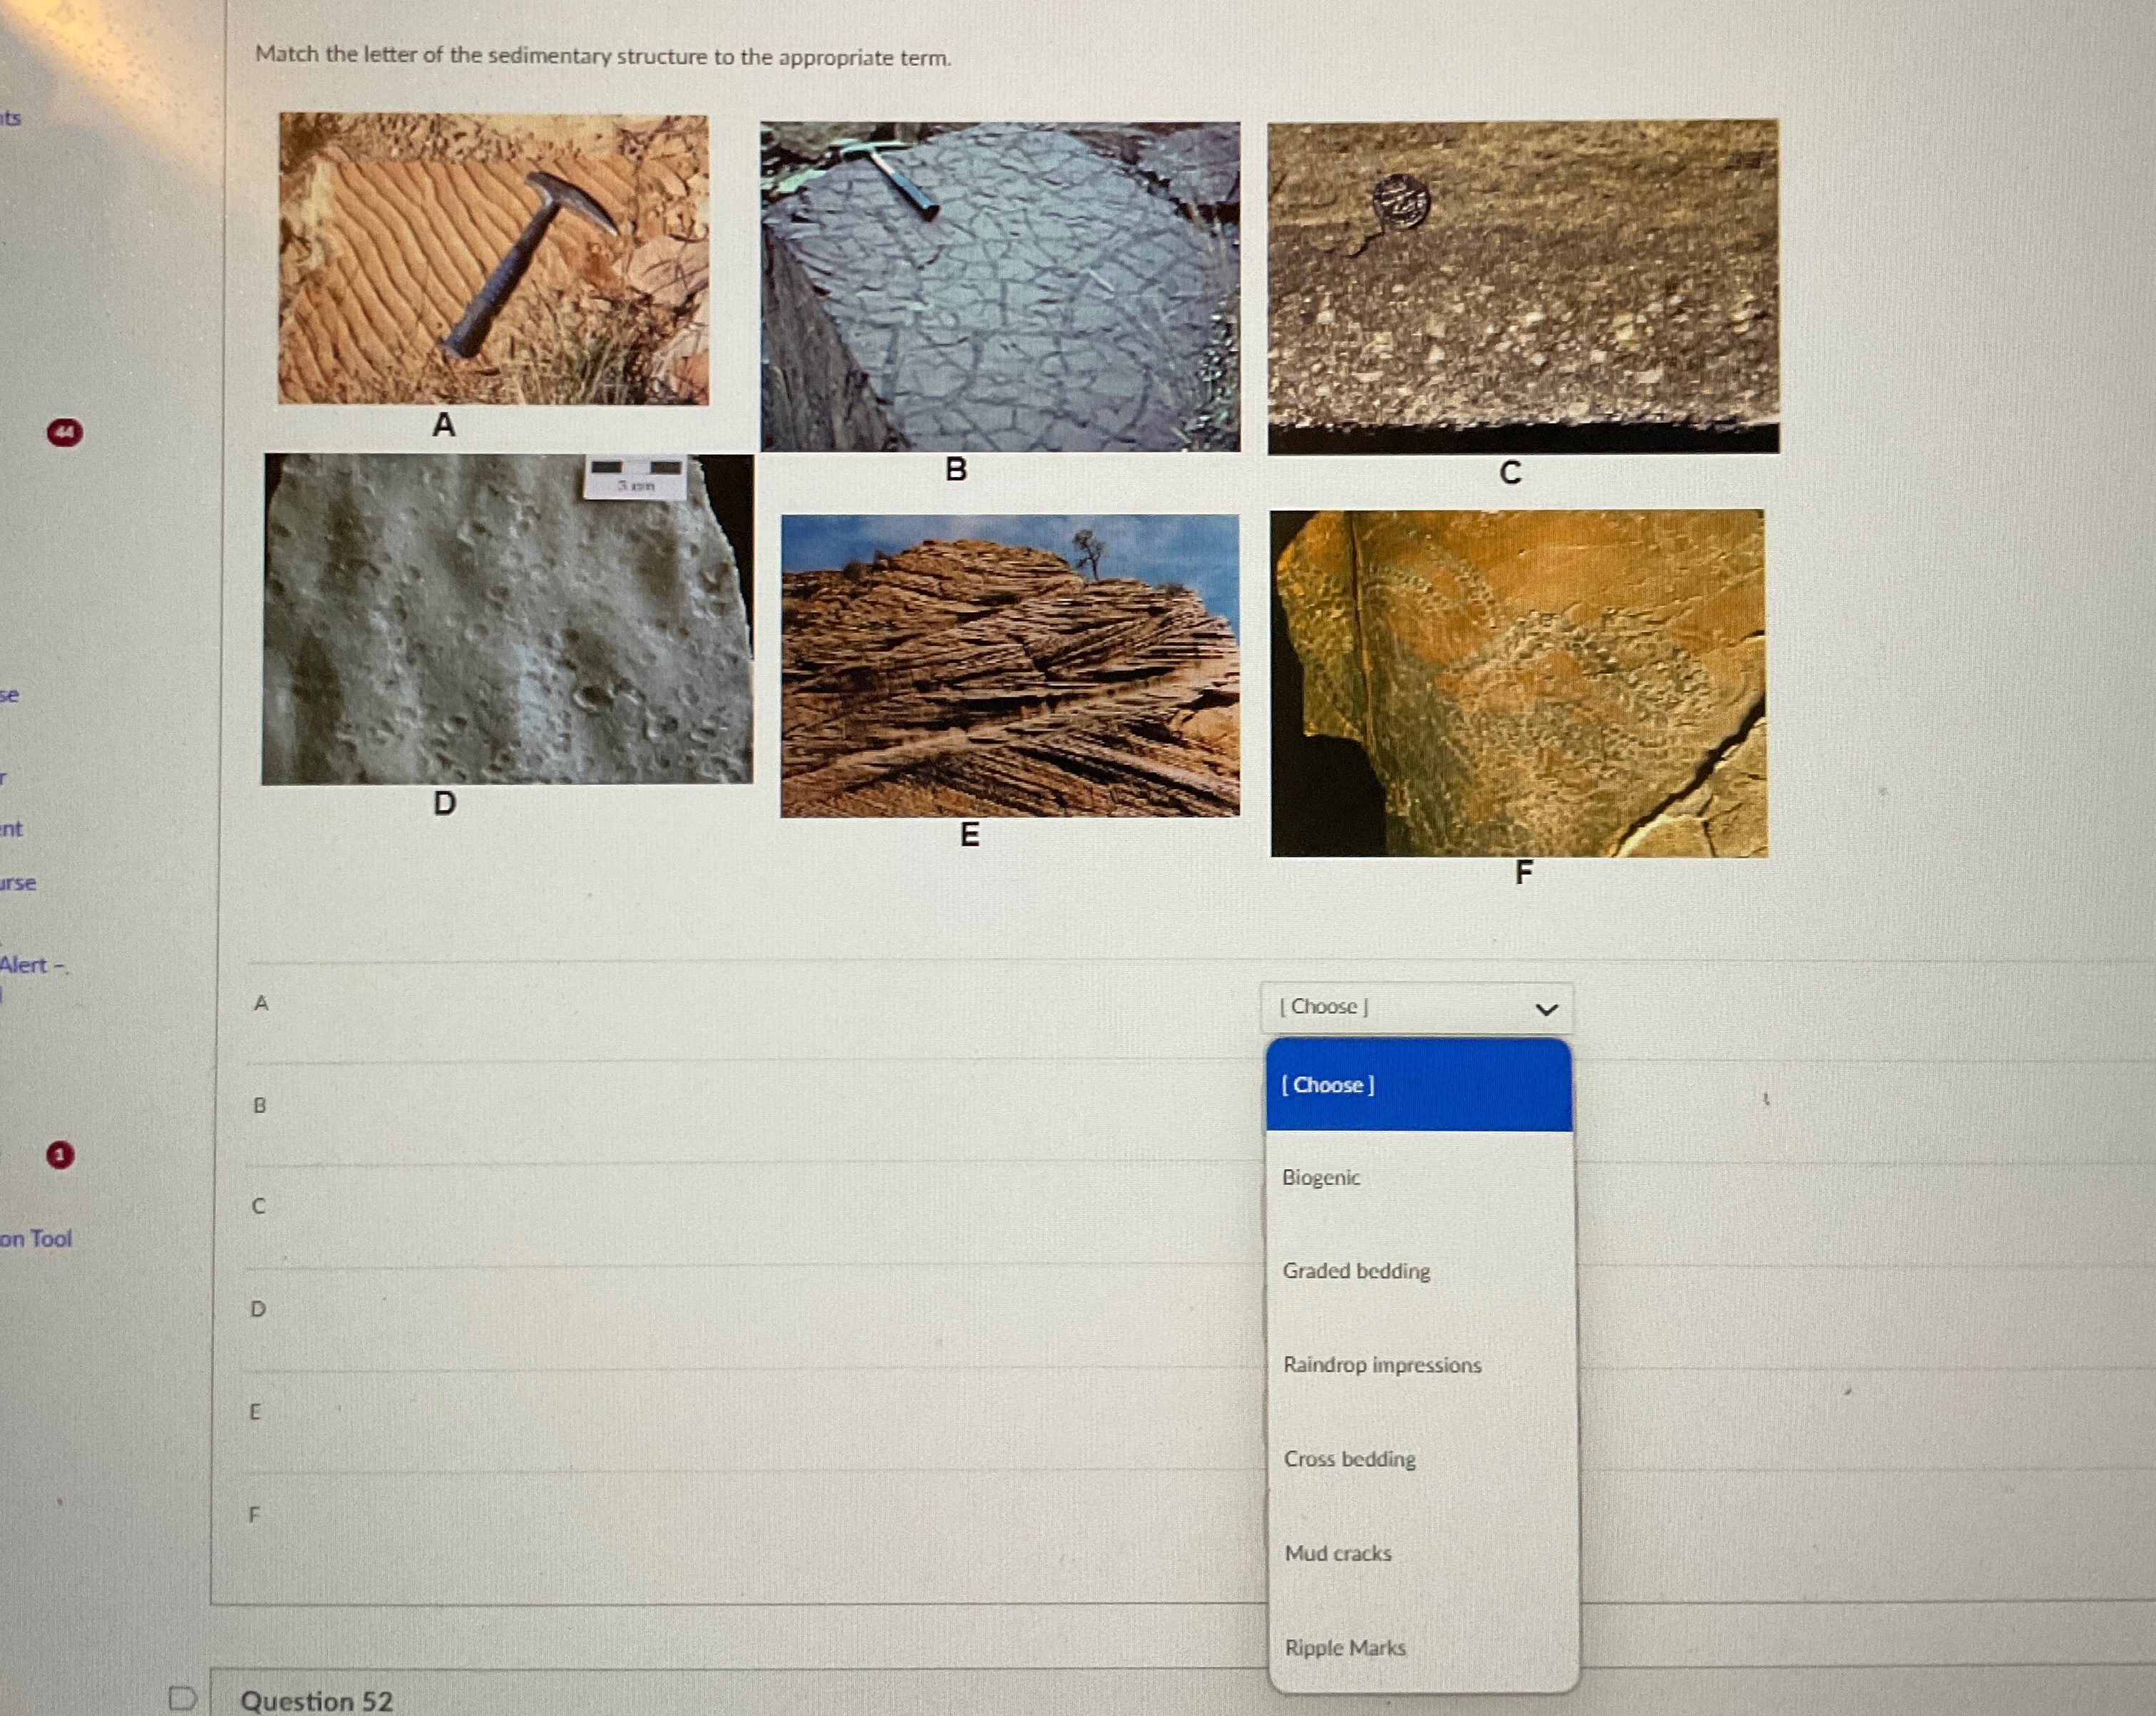This screenshot has width=2156, height=1716.
Task: Choose Mud cracks from list
Action: [x=1337, y=1553]
